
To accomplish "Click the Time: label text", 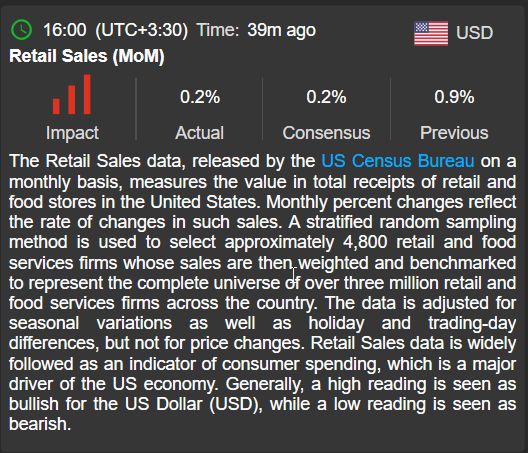I will 218,30.
